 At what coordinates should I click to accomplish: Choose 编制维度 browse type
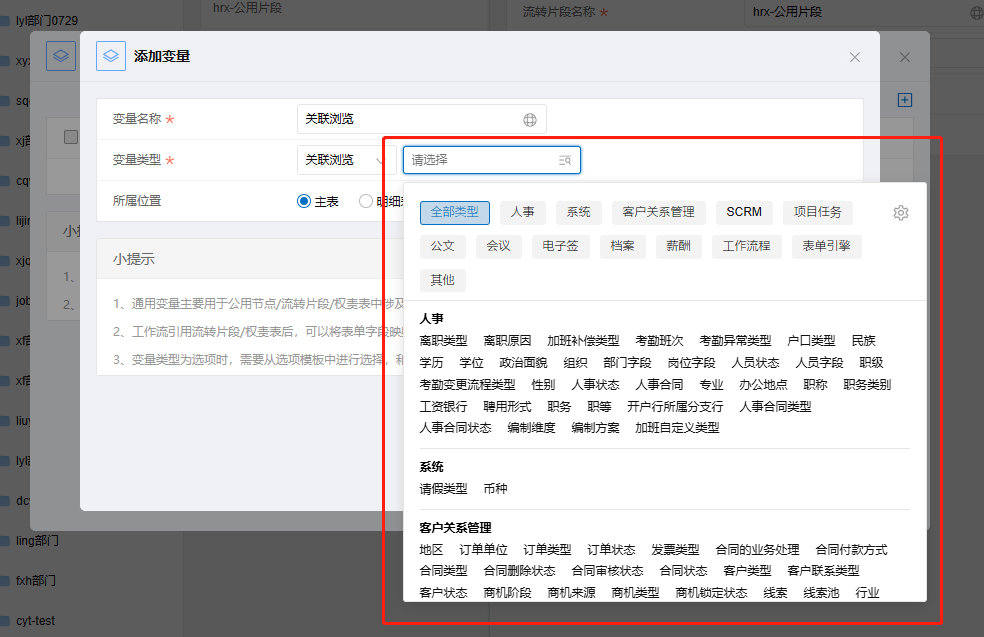point(531,428)
